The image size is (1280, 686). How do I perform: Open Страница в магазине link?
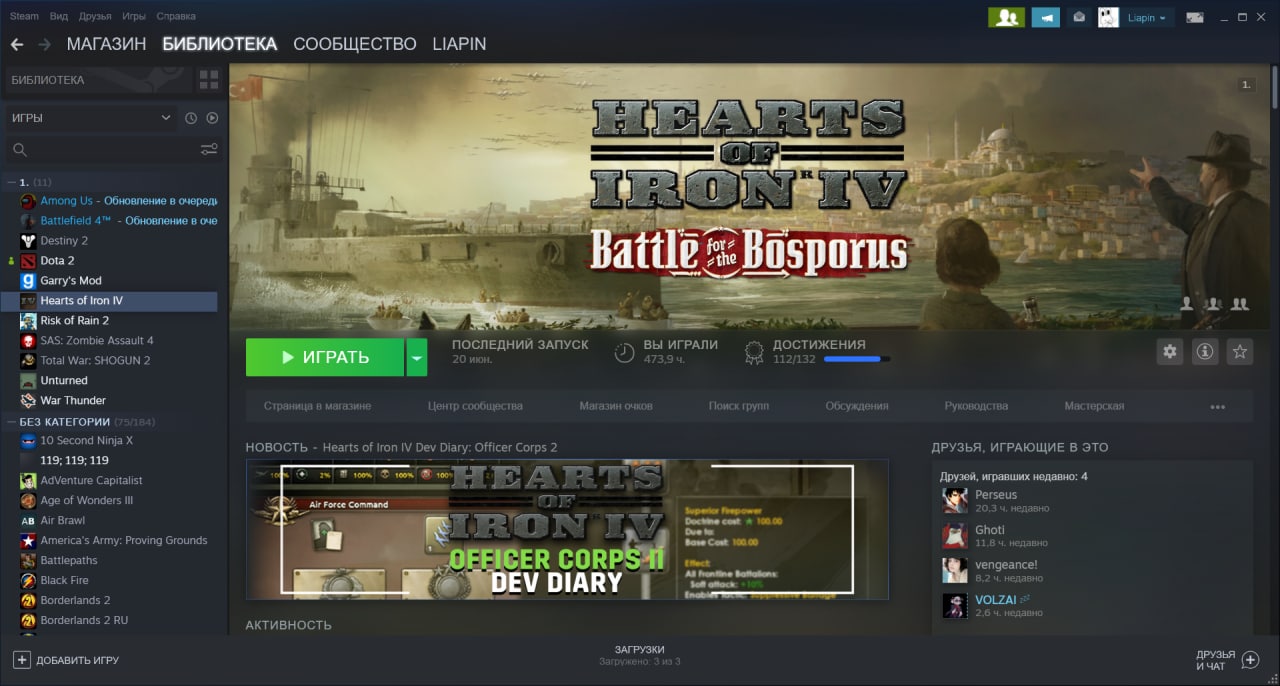point(317,406)
